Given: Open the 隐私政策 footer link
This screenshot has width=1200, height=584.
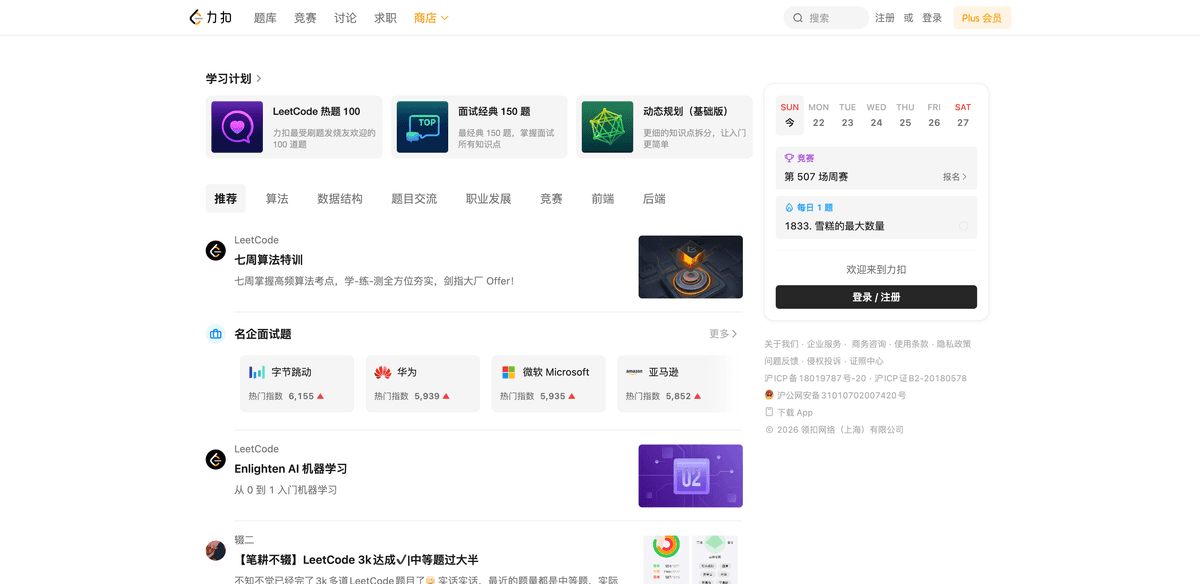Looking at the screenshot, I should pos(954,344).
